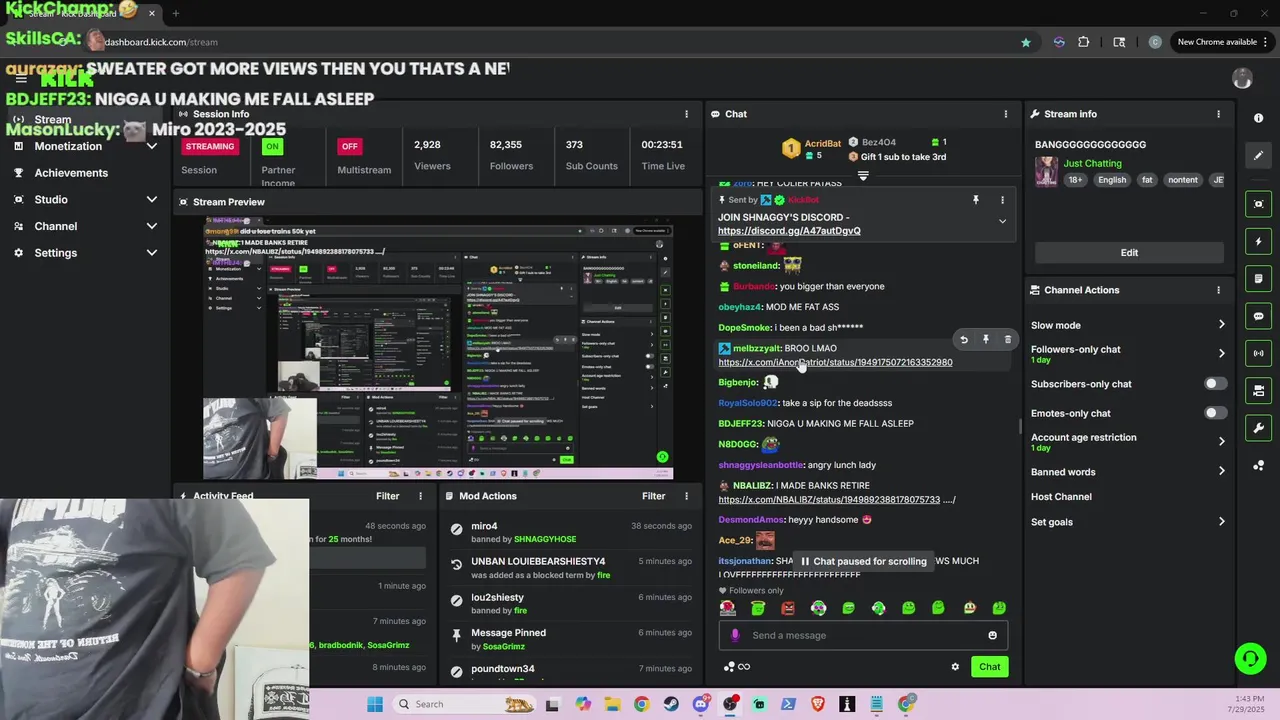
Task: Open the Mod Actions three-dot menu
Action: tap(686, 496)
